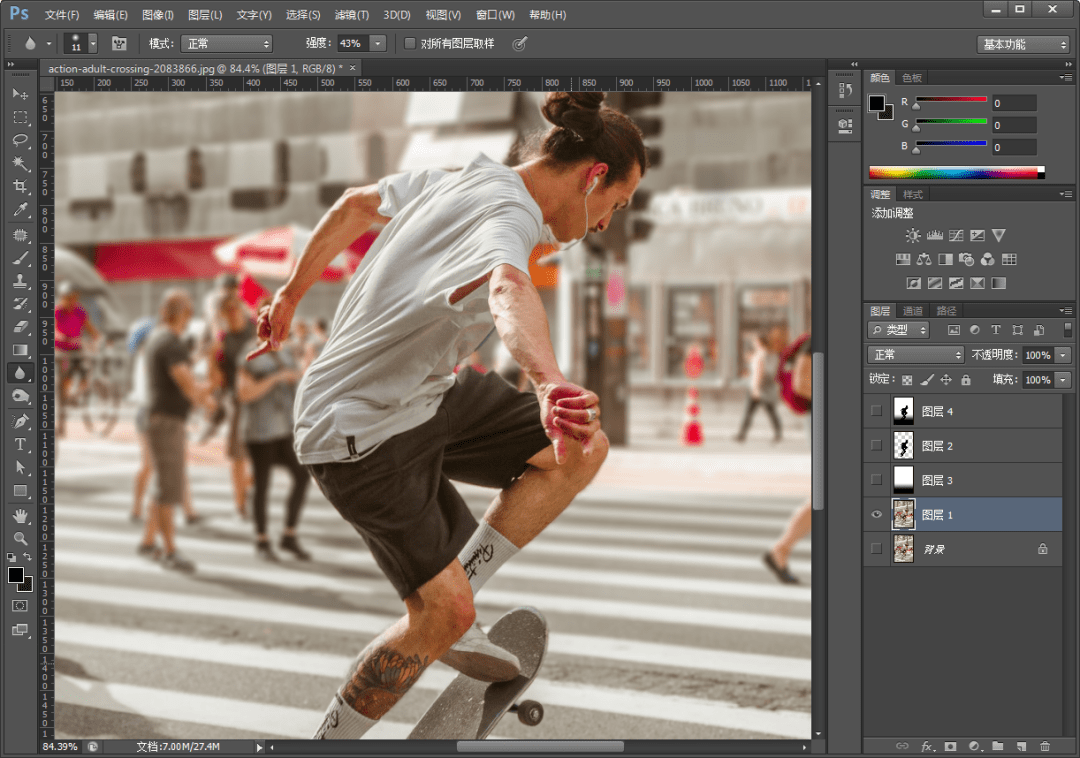This screenshot has height=758, width=1080.
Task: Enable sample all layers checkbox
Action: pos(410,44)
